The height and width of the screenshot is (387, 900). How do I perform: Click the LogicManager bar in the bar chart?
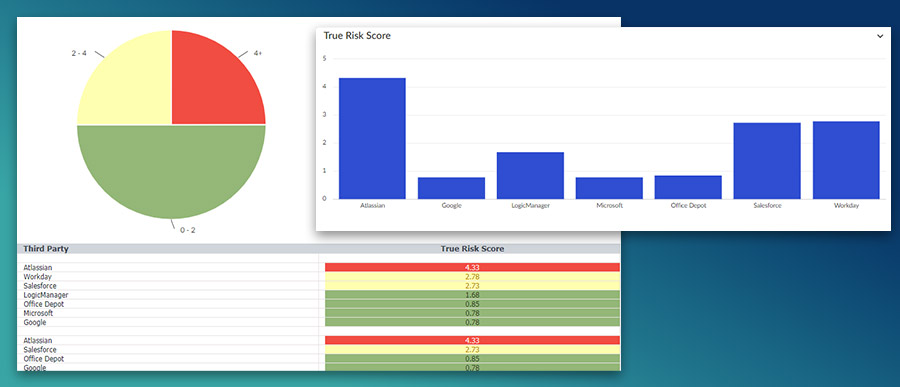tap(530, 175)
